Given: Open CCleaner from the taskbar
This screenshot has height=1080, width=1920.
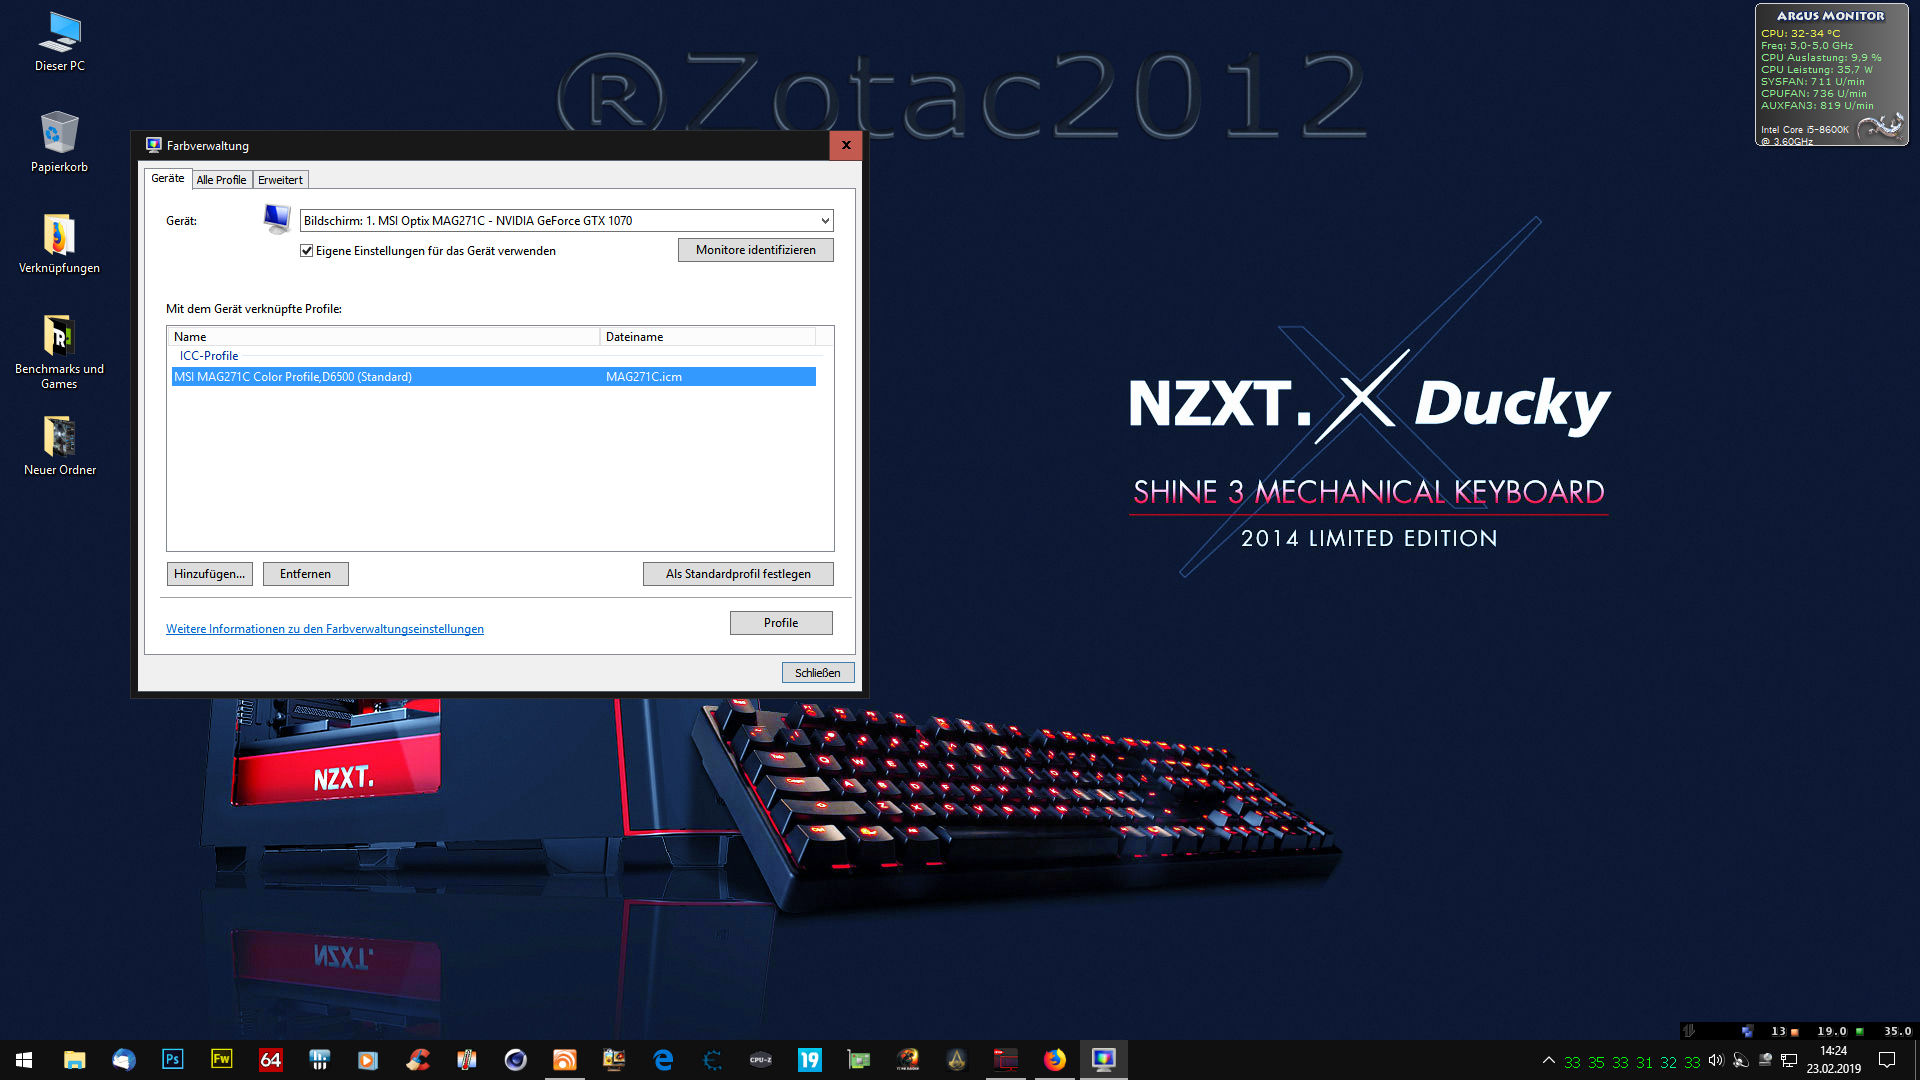Looking at the screenshot, I should pos(417,1059).
